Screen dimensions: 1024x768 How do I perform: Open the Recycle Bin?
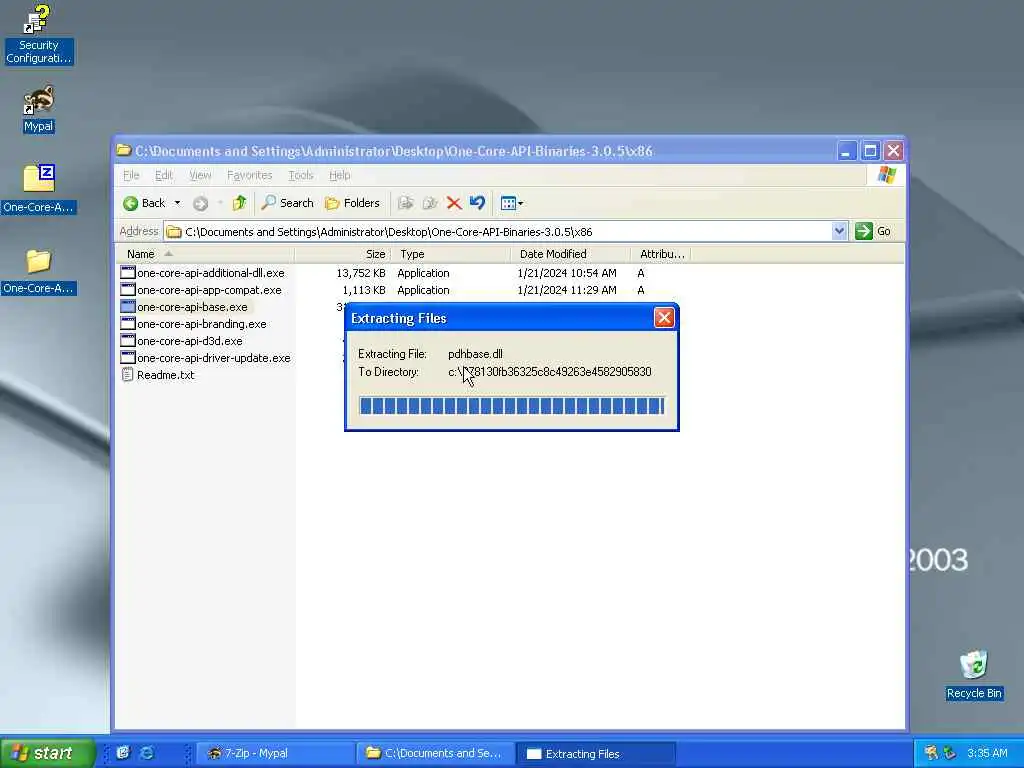(974, 675)
